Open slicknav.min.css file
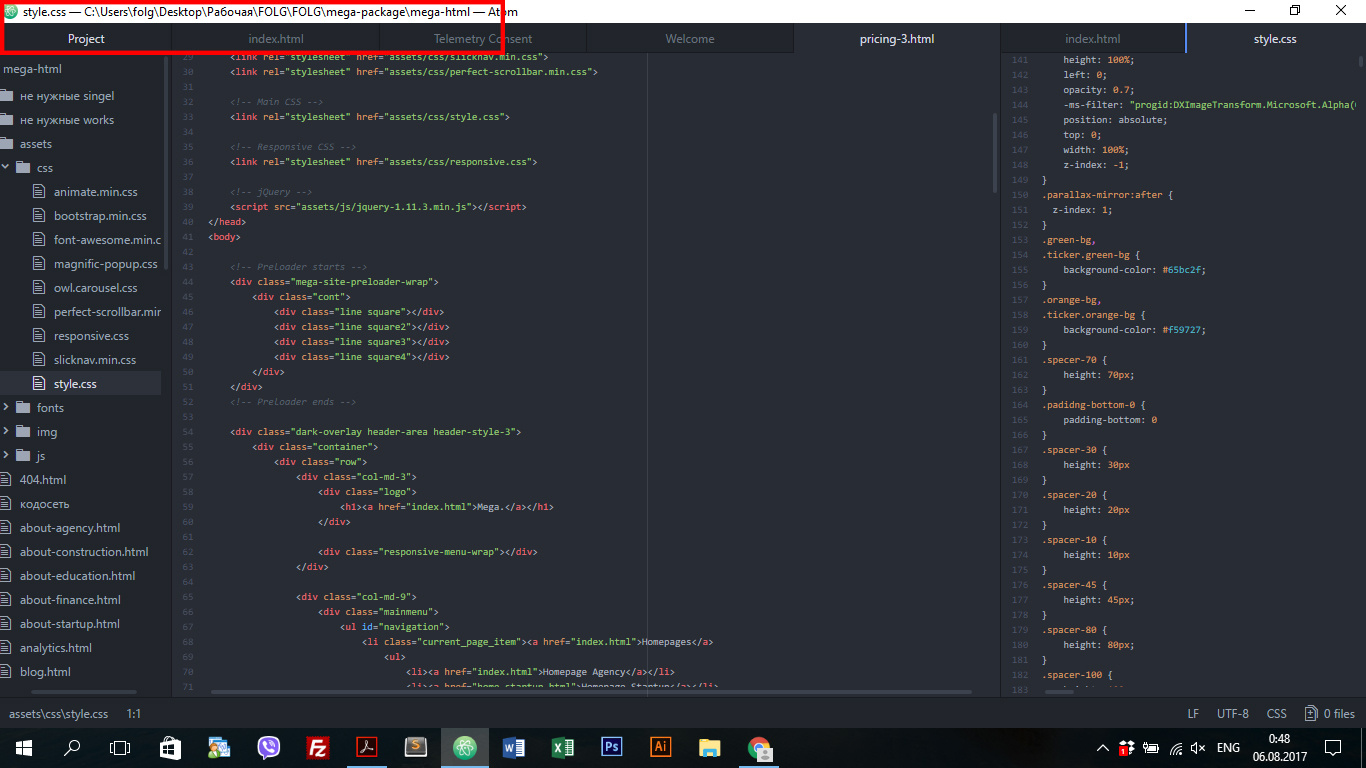The width and height of the screenshot is (1366, 768). [95, 360]
